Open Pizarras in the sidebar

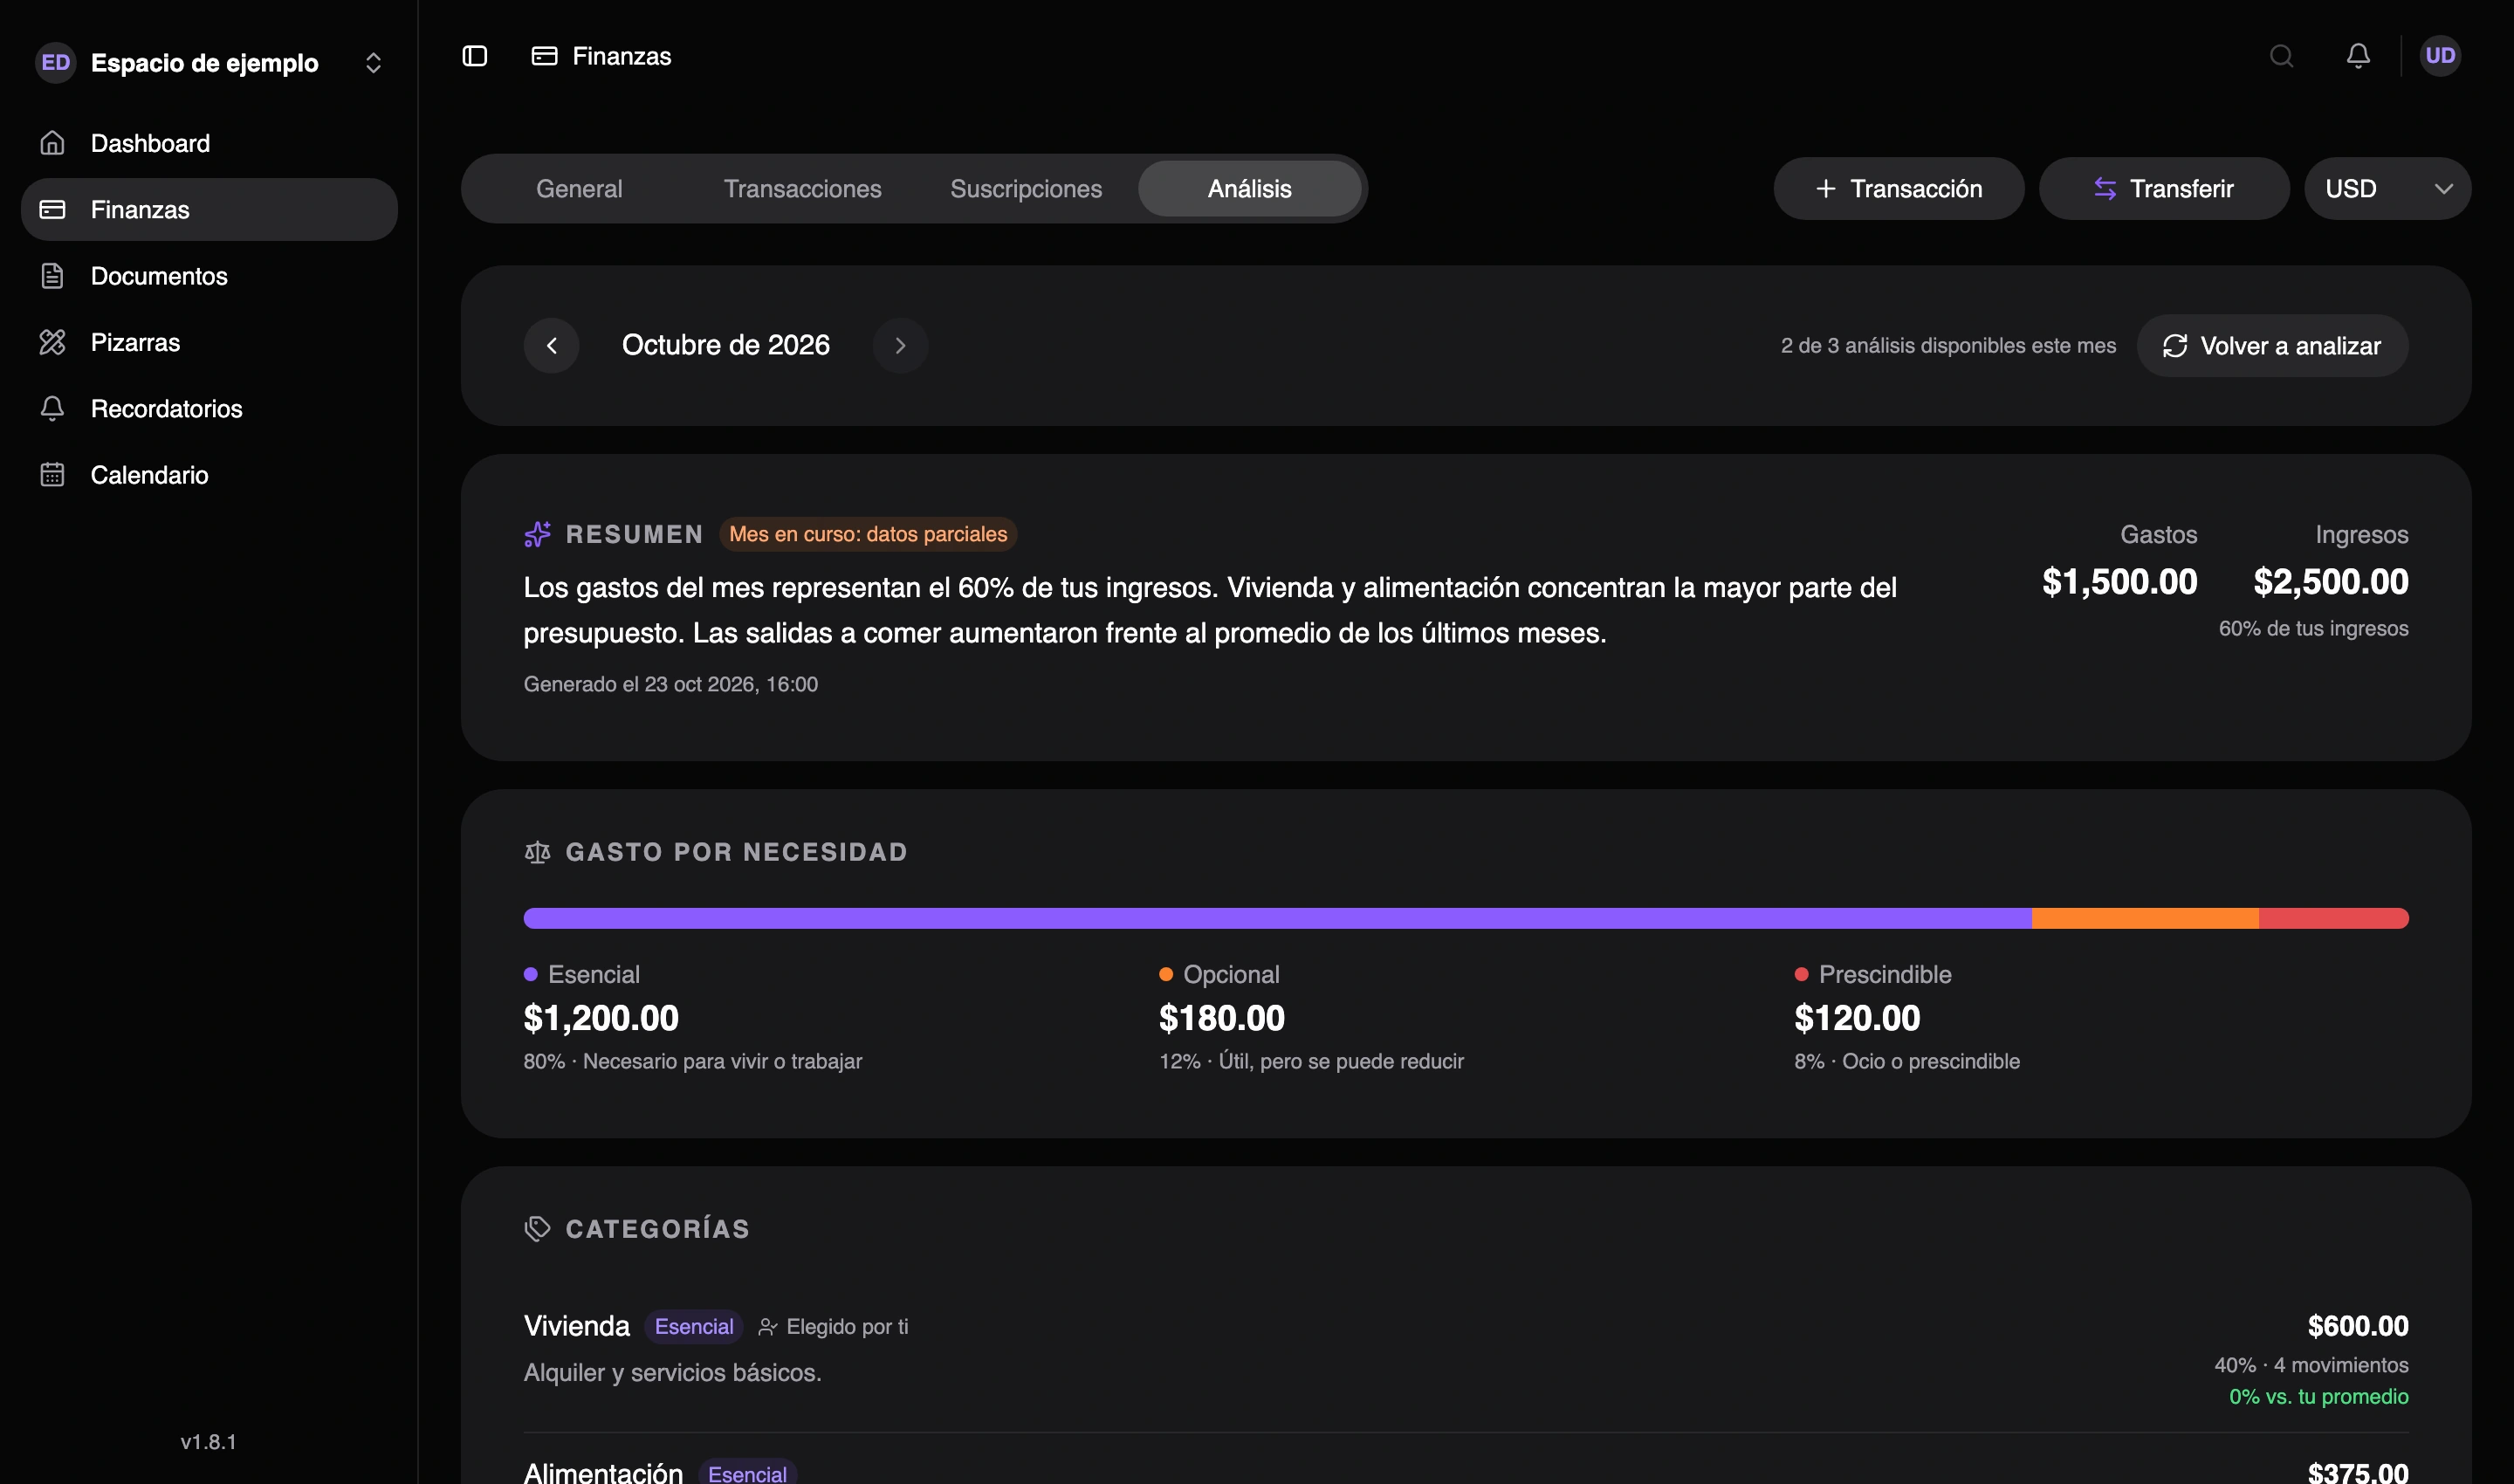[209, 342]
